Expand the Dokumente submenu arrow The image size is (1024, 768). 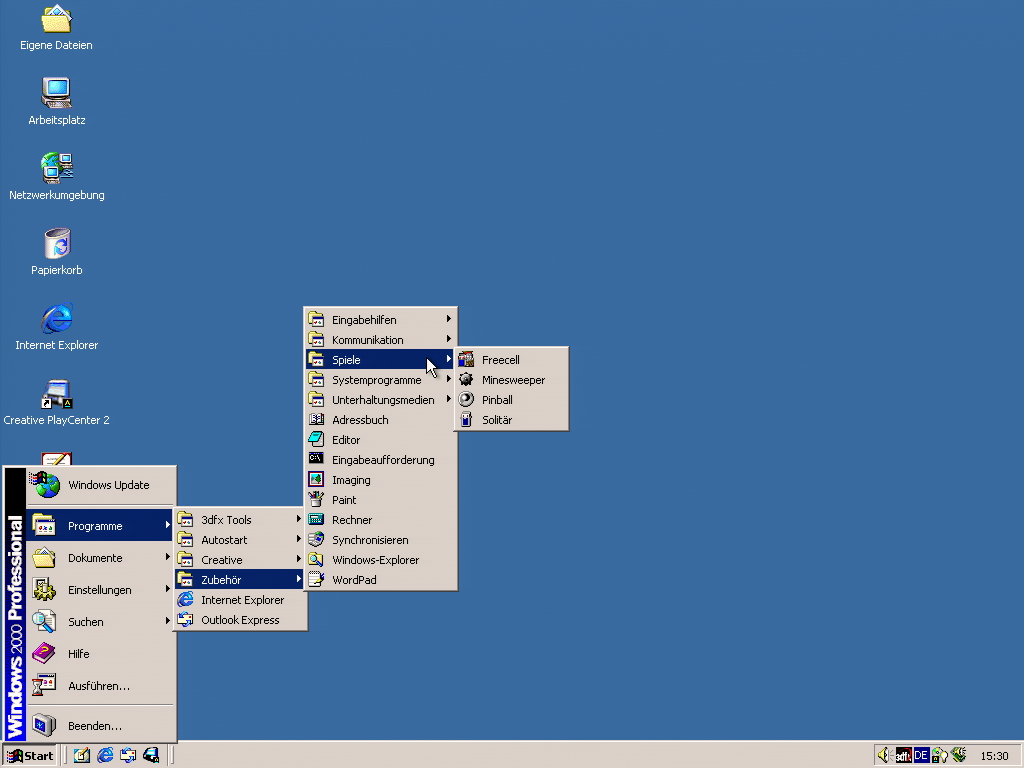coord(168,557)
